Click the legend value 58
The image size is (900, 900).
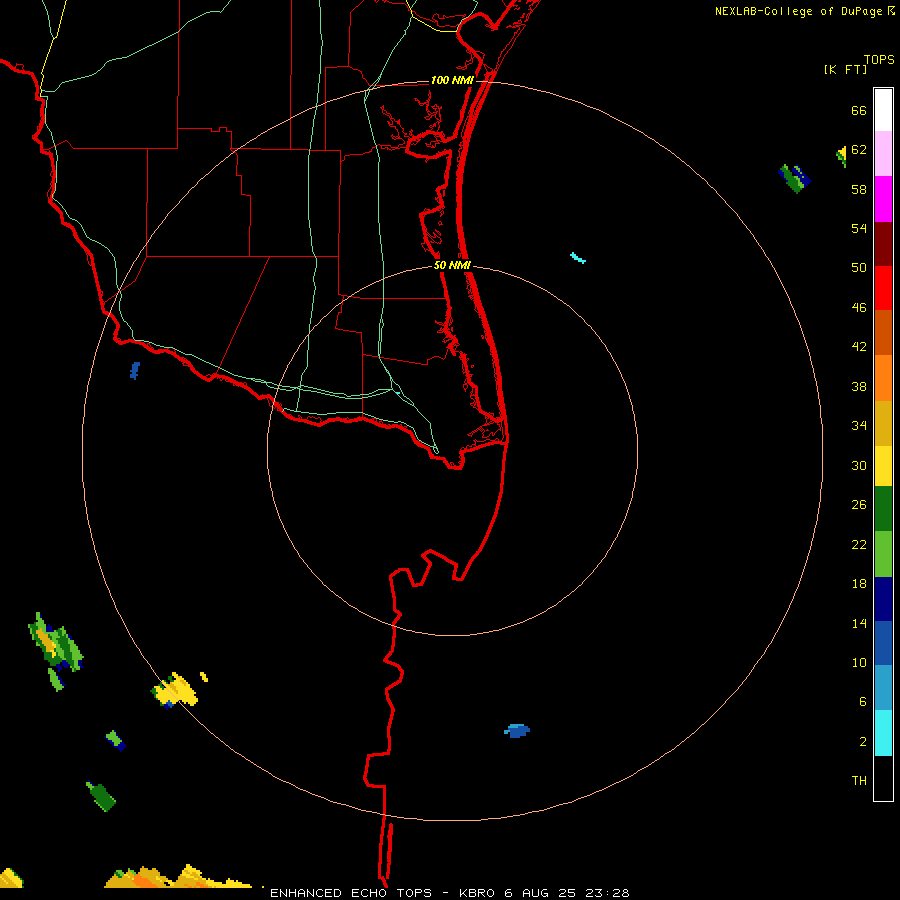(x=859, y=189)
